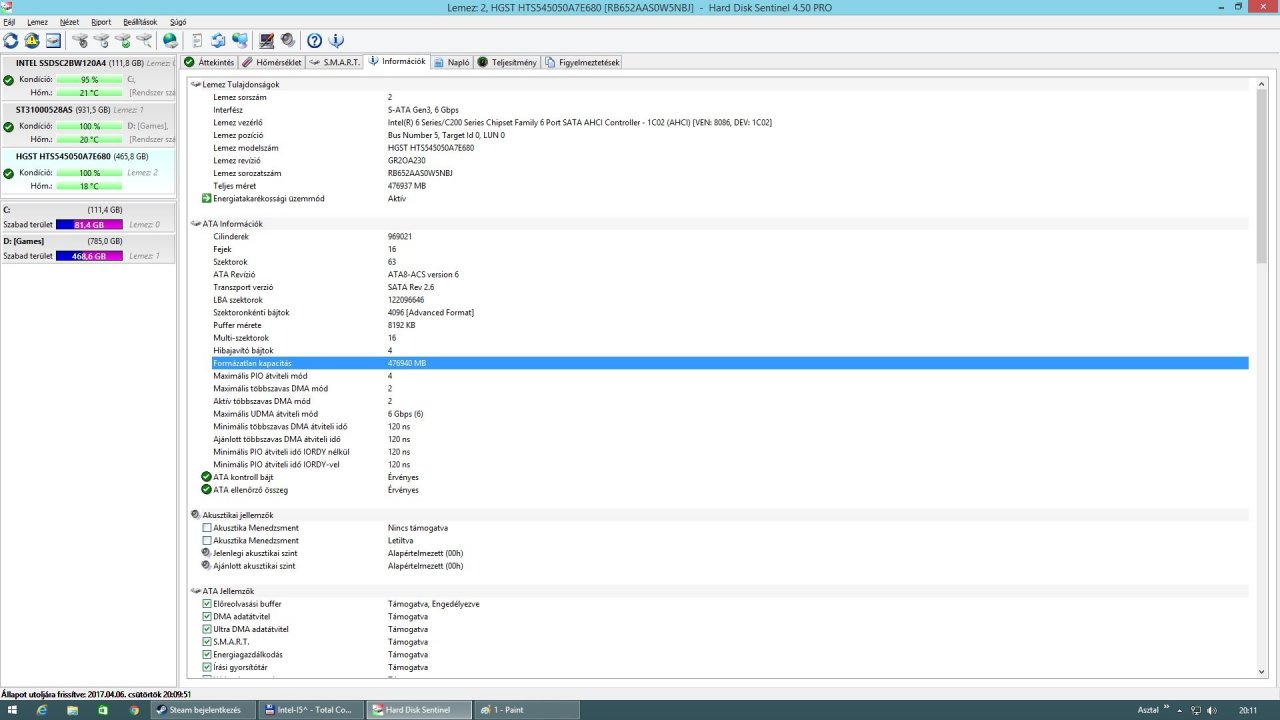The height and width of the screenshot is (720, 1280).
Task: Click Jelenlegi akusztikai szint icon
Action: coord(207,553)
